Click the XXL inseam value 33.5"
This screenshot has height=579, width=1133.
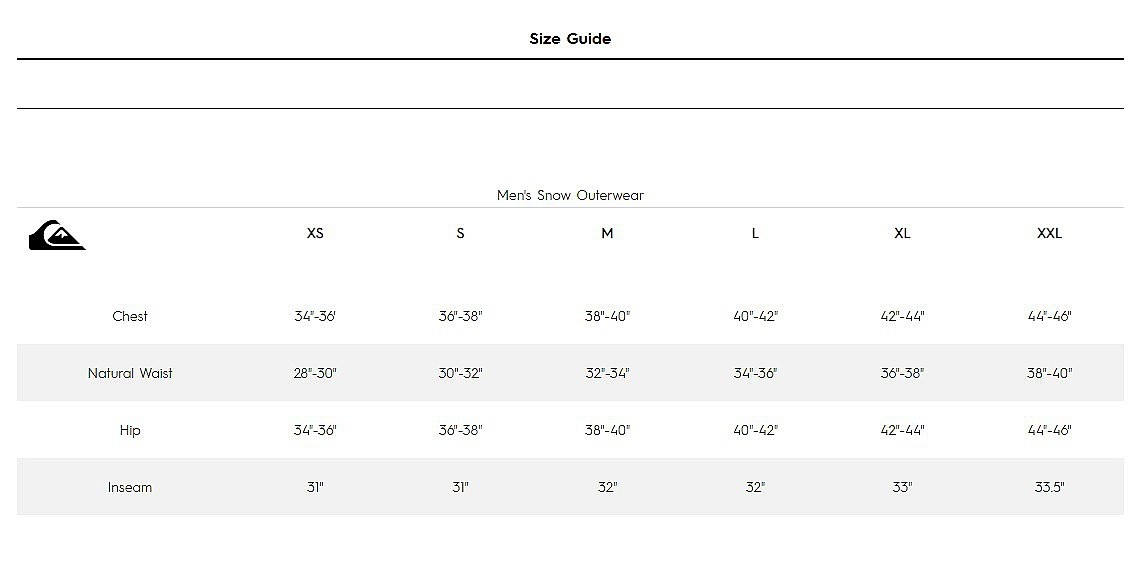[1049, 487]
